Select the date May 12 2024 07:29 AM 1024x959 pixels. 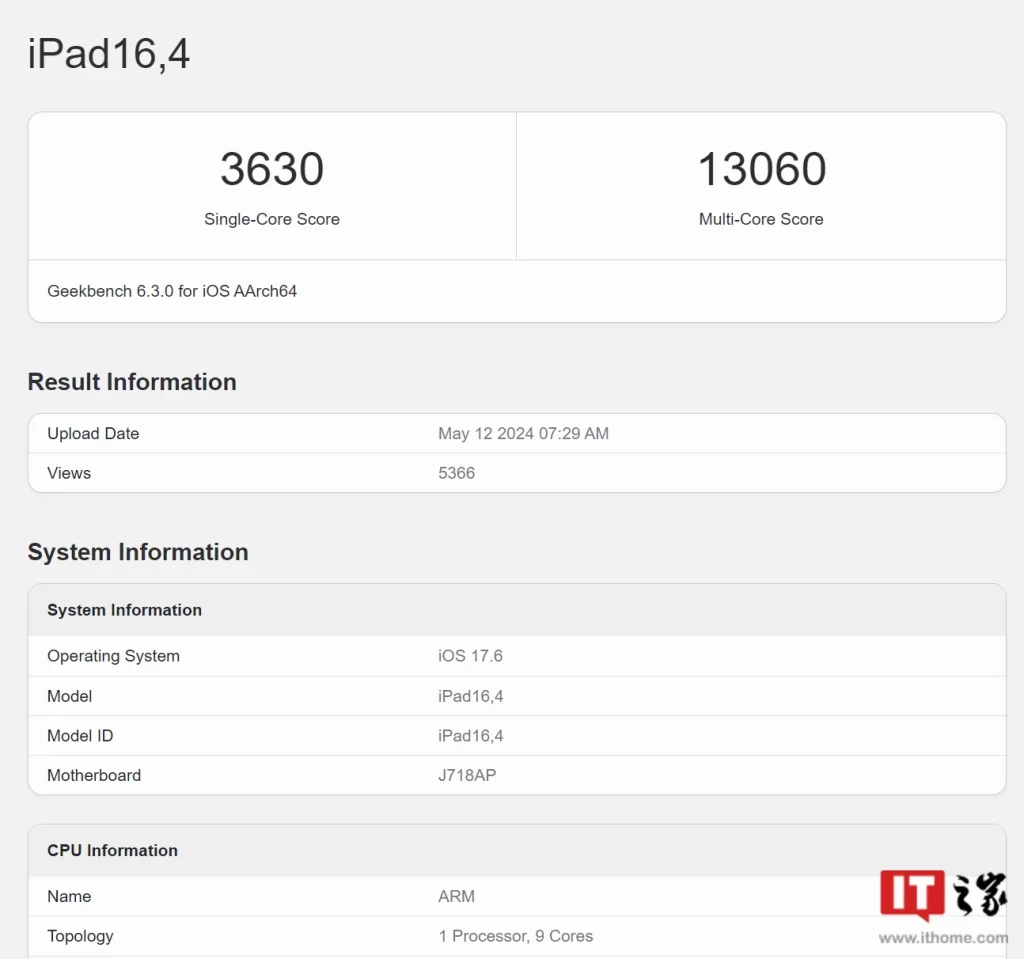(x=523, y=433)
